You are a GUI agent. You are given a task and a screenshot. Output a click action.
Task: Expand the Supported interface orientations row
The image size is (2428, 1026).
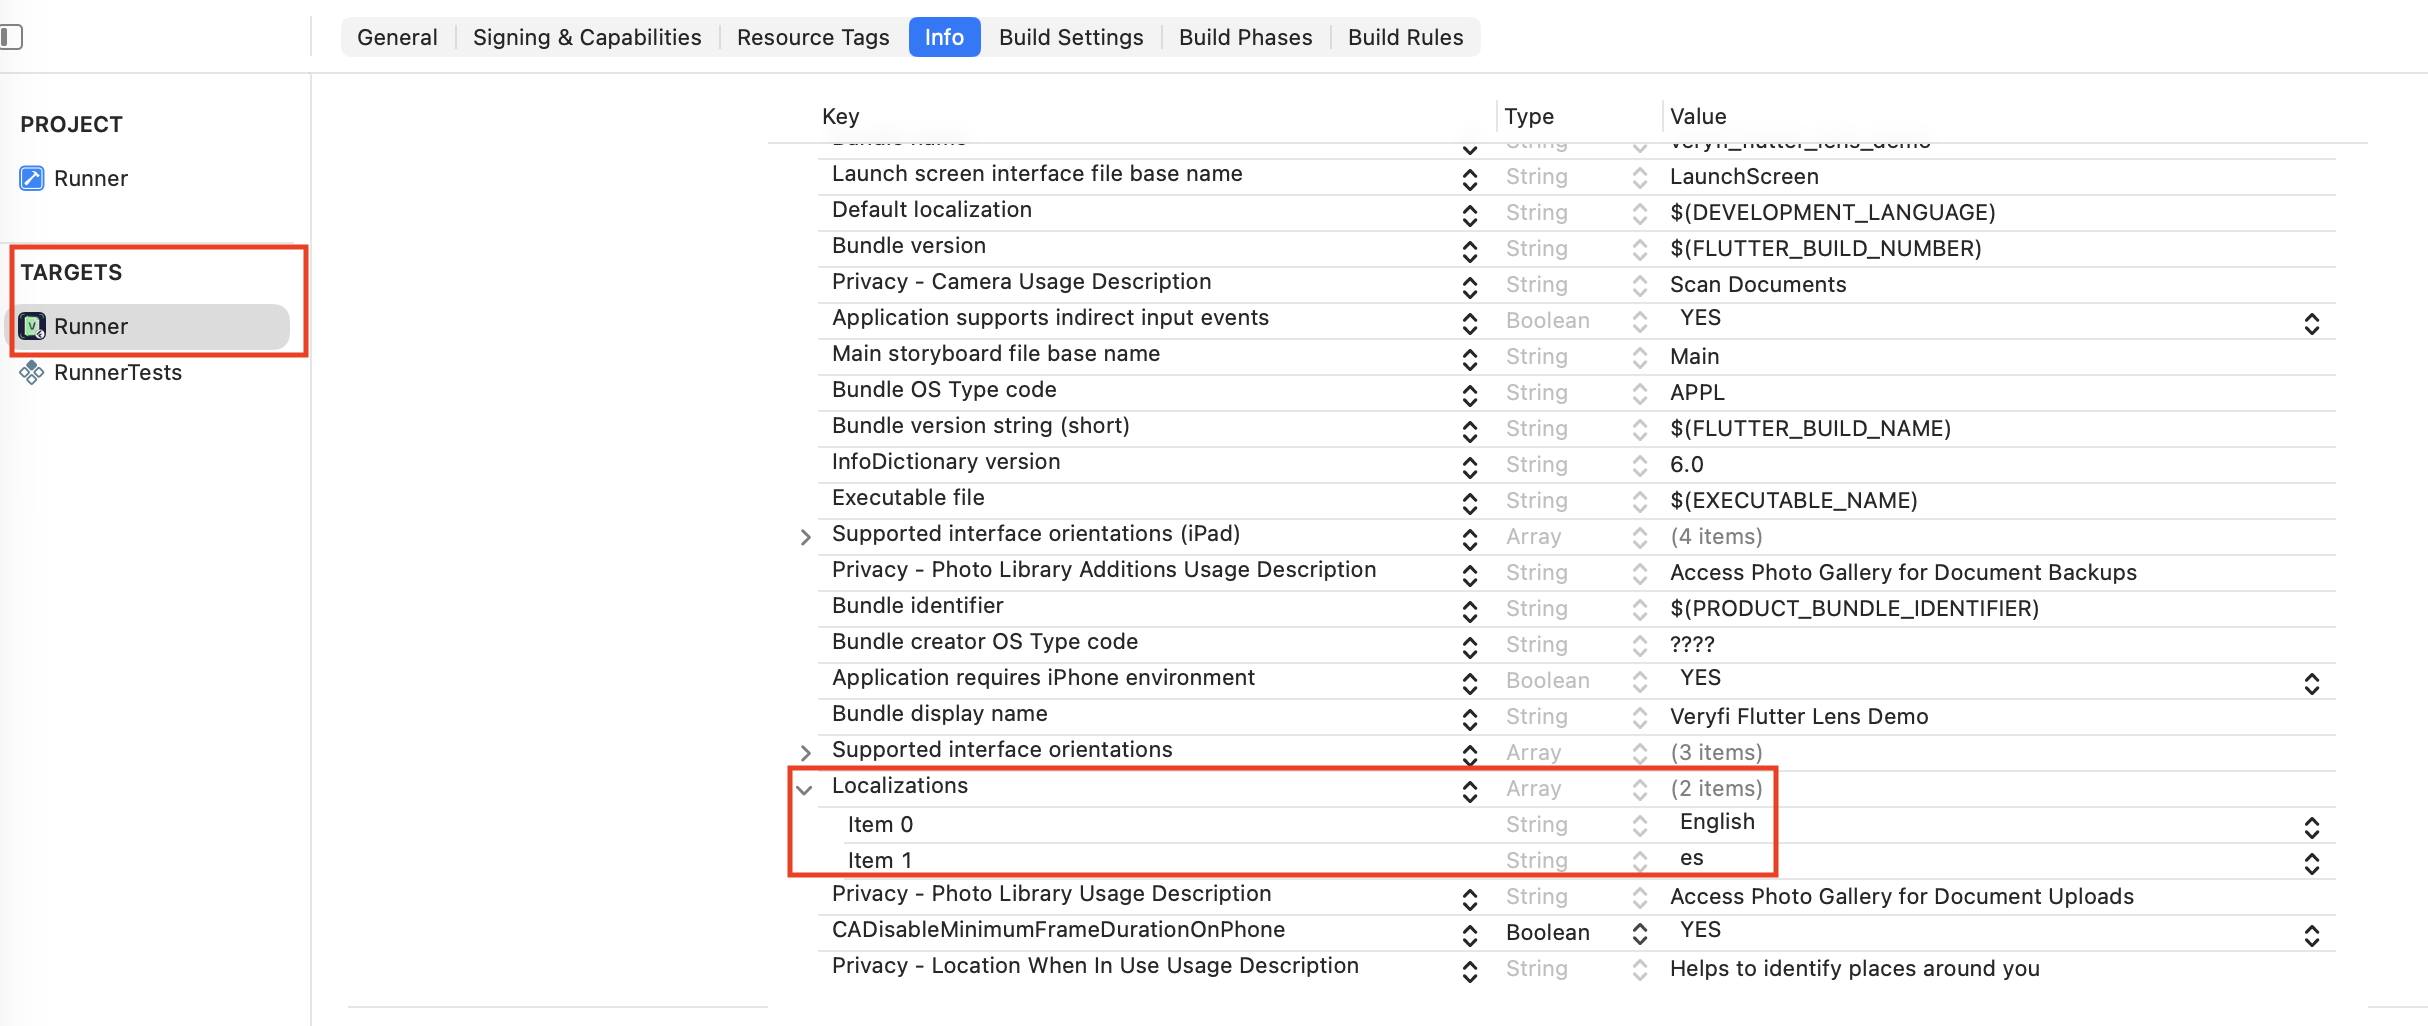(806, 752)
